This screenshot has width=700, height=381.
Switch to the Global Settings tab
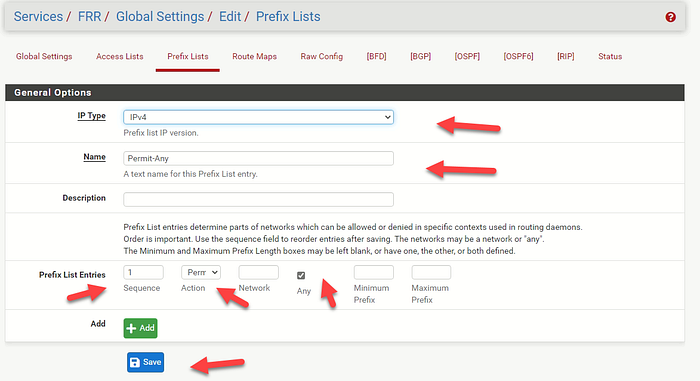[44, 56]
